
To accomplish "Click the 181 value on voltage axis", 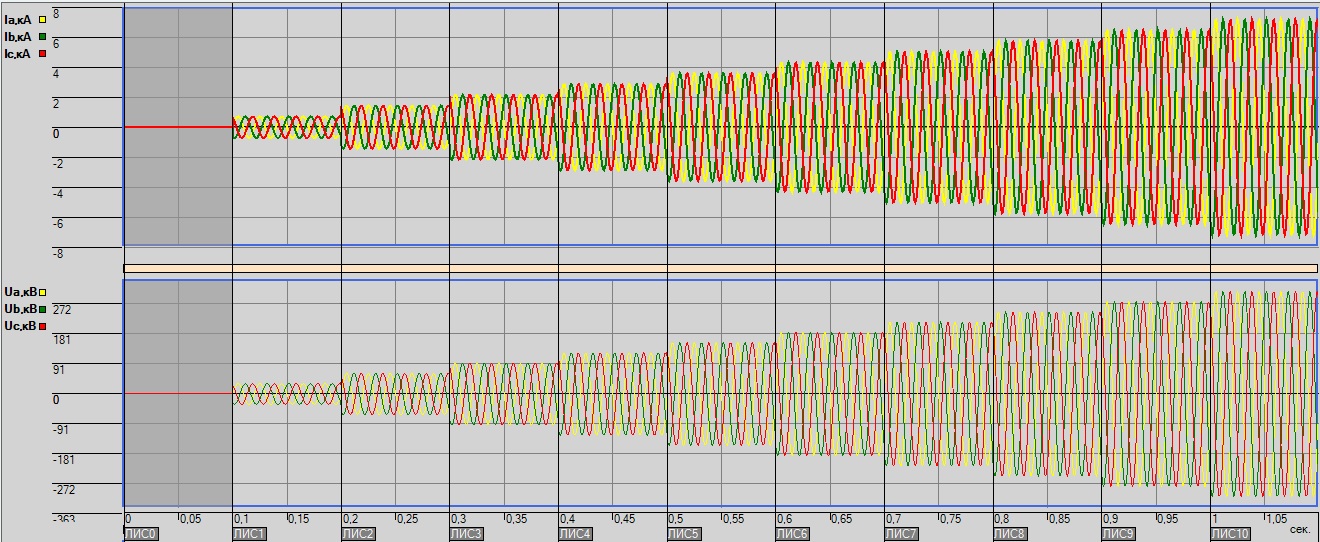I will pos(62,340).
